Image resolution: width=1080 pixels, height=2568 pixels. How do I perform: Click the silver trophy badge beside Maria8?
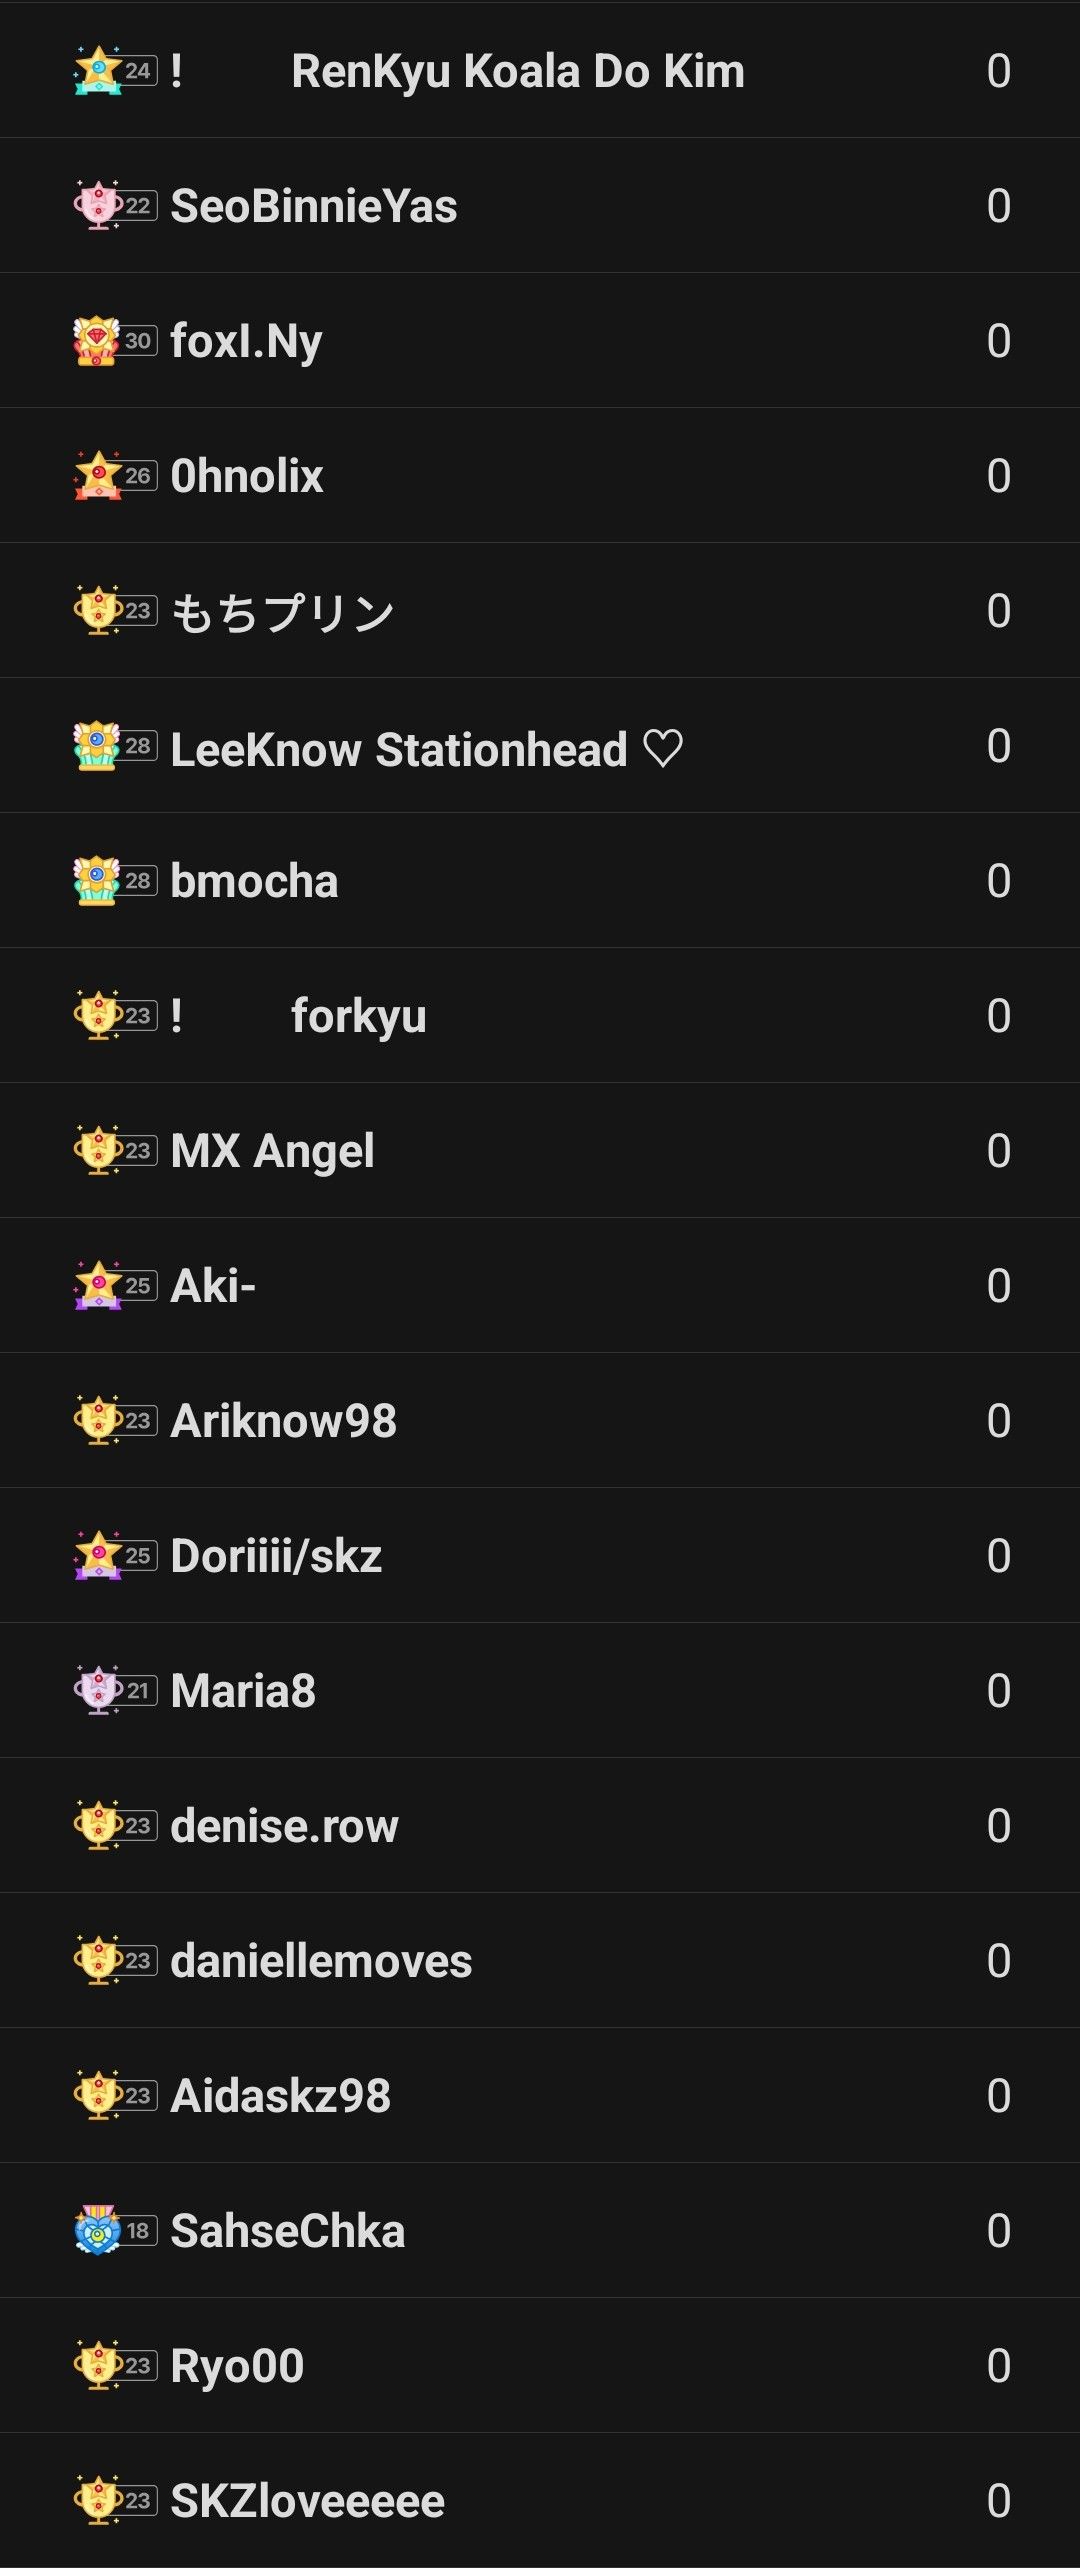click(97, 1691)
